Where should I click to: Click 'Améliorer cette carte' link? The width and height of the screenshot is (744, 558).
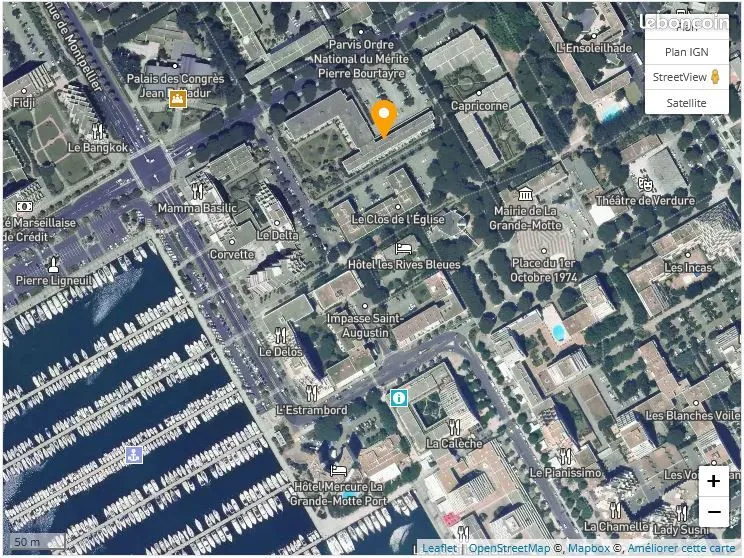click(x=681, y=548)
